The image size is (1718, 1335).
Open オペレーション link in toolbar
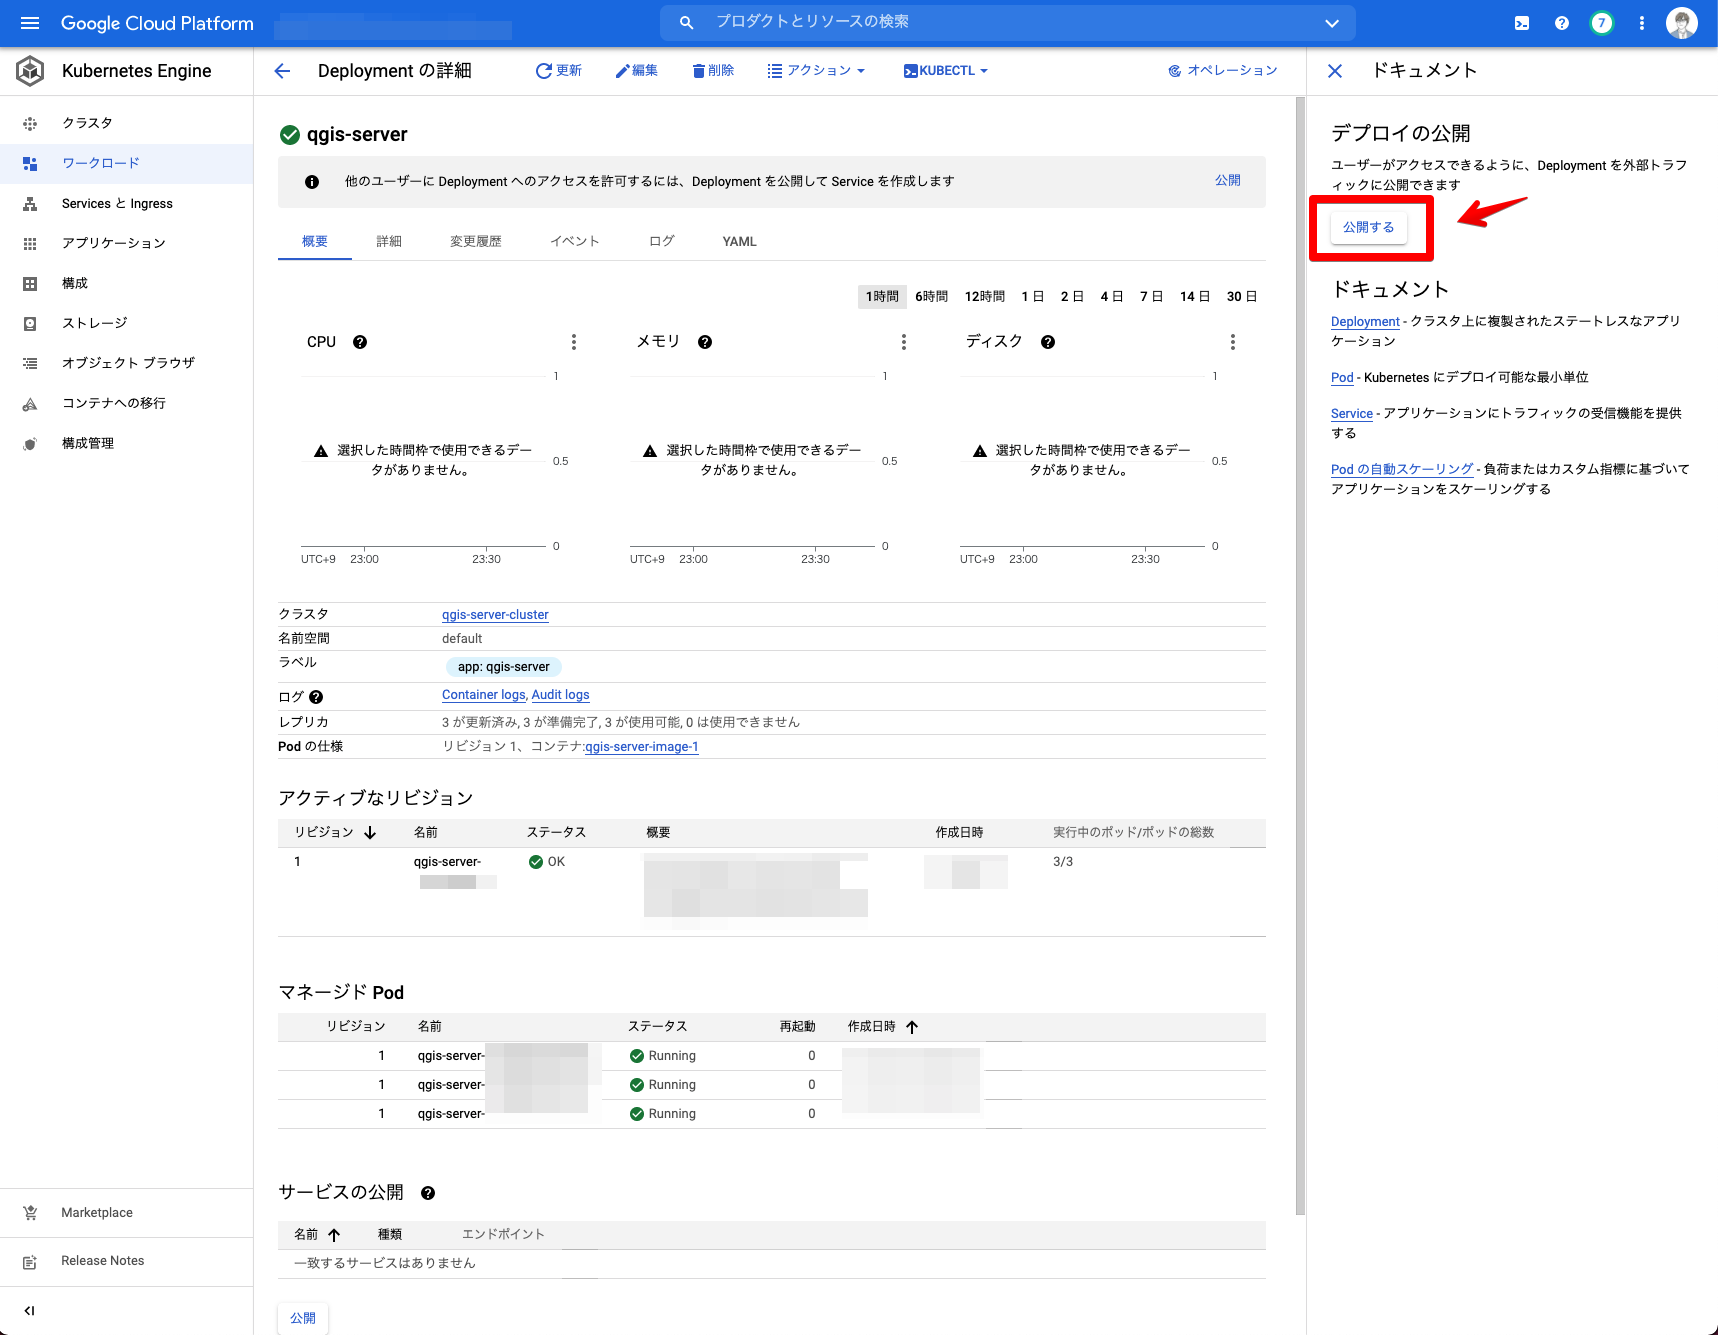click(x=1222, y=71)
